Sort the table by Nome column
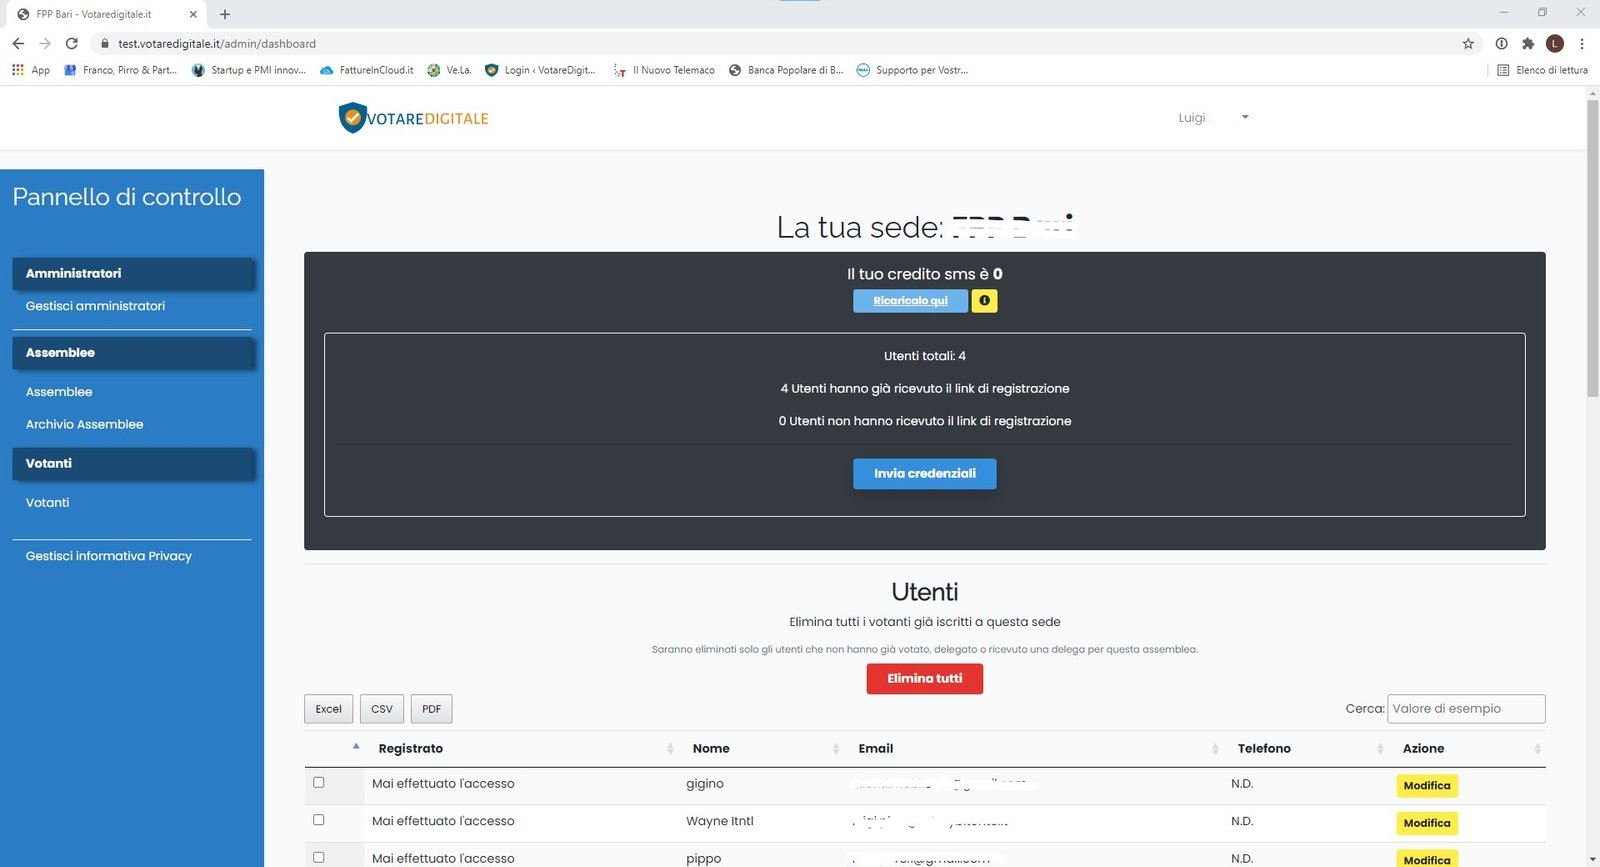Viewport: 1600px width, 867px height. point(711,749)
